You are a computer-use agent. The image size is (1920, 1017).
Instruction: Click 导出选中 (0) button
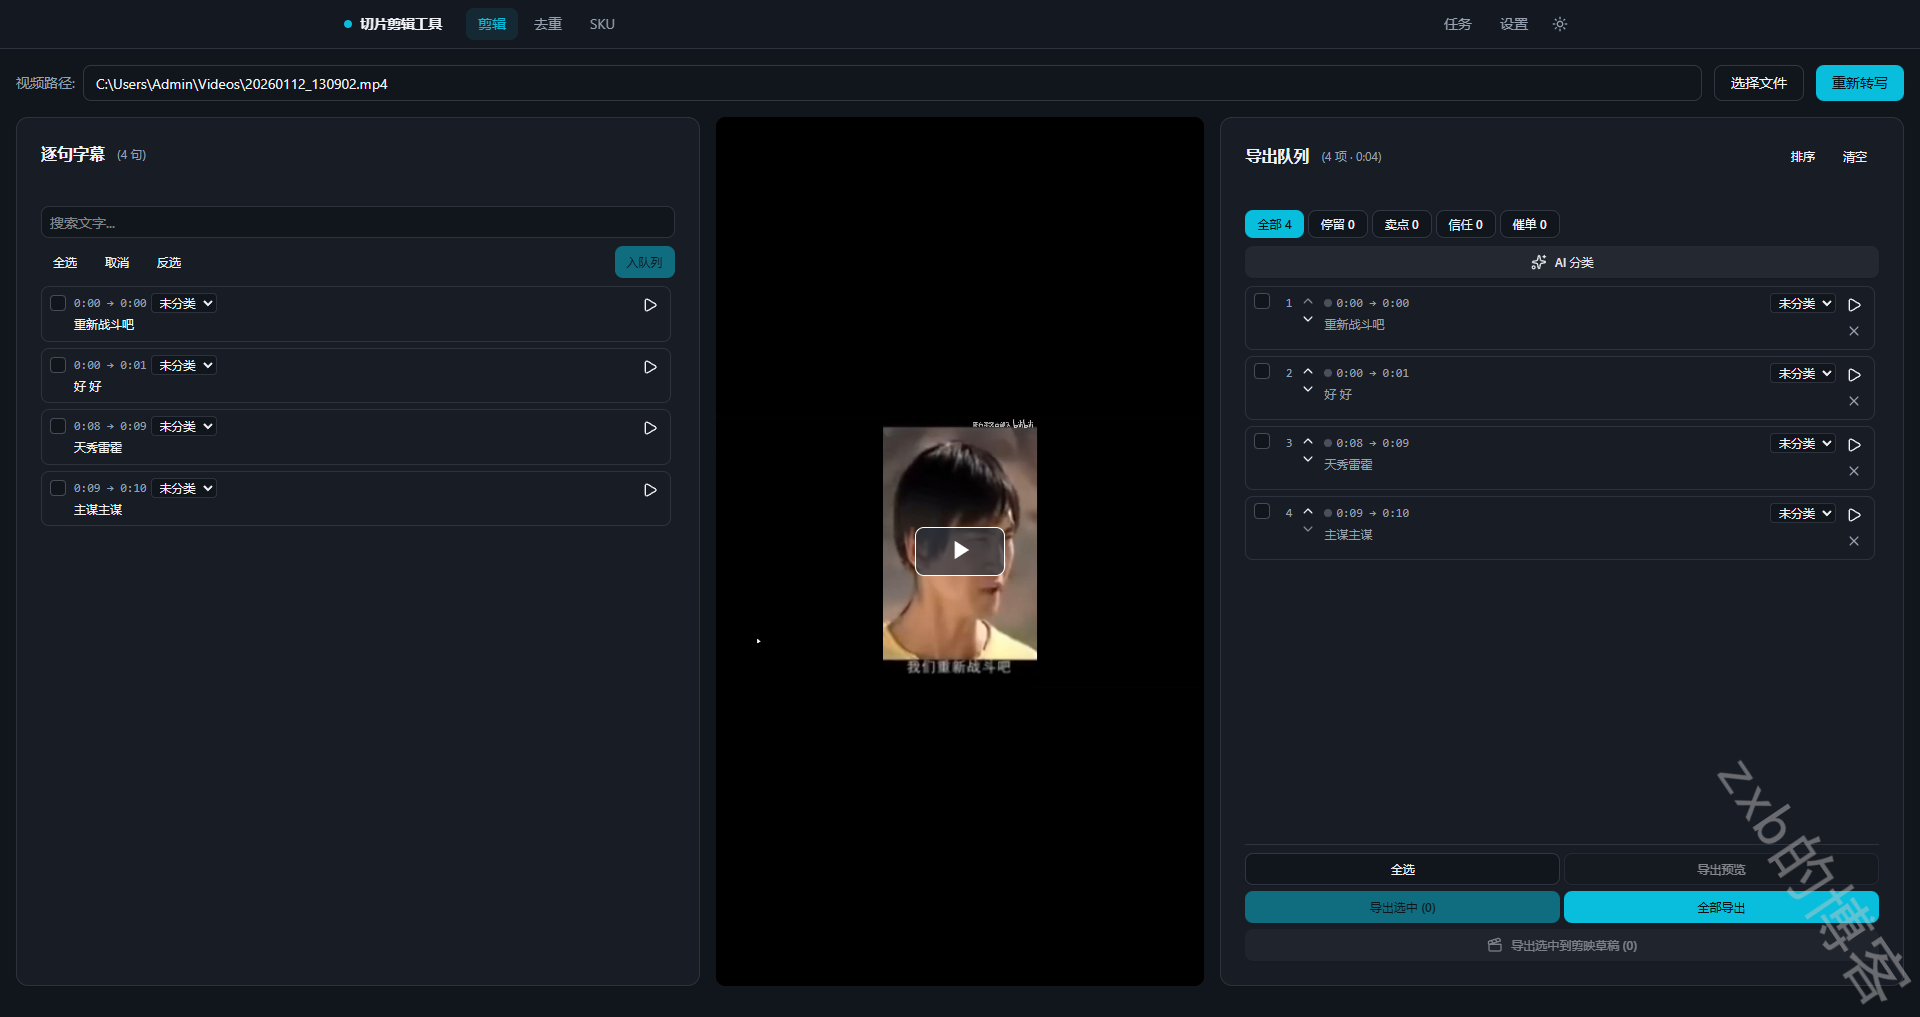pyautogui.click(x=1402, y=907)
